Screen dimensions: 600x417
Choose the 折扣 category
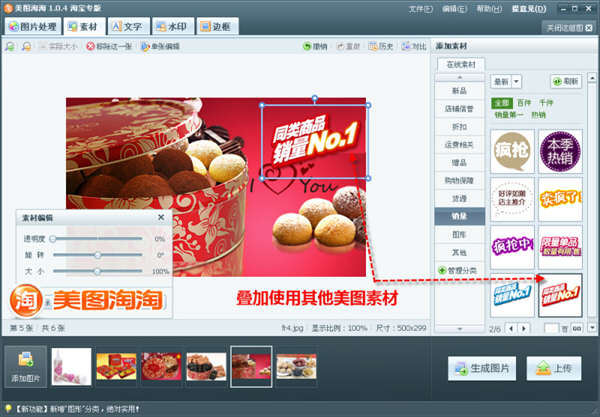tap(460, 127)
